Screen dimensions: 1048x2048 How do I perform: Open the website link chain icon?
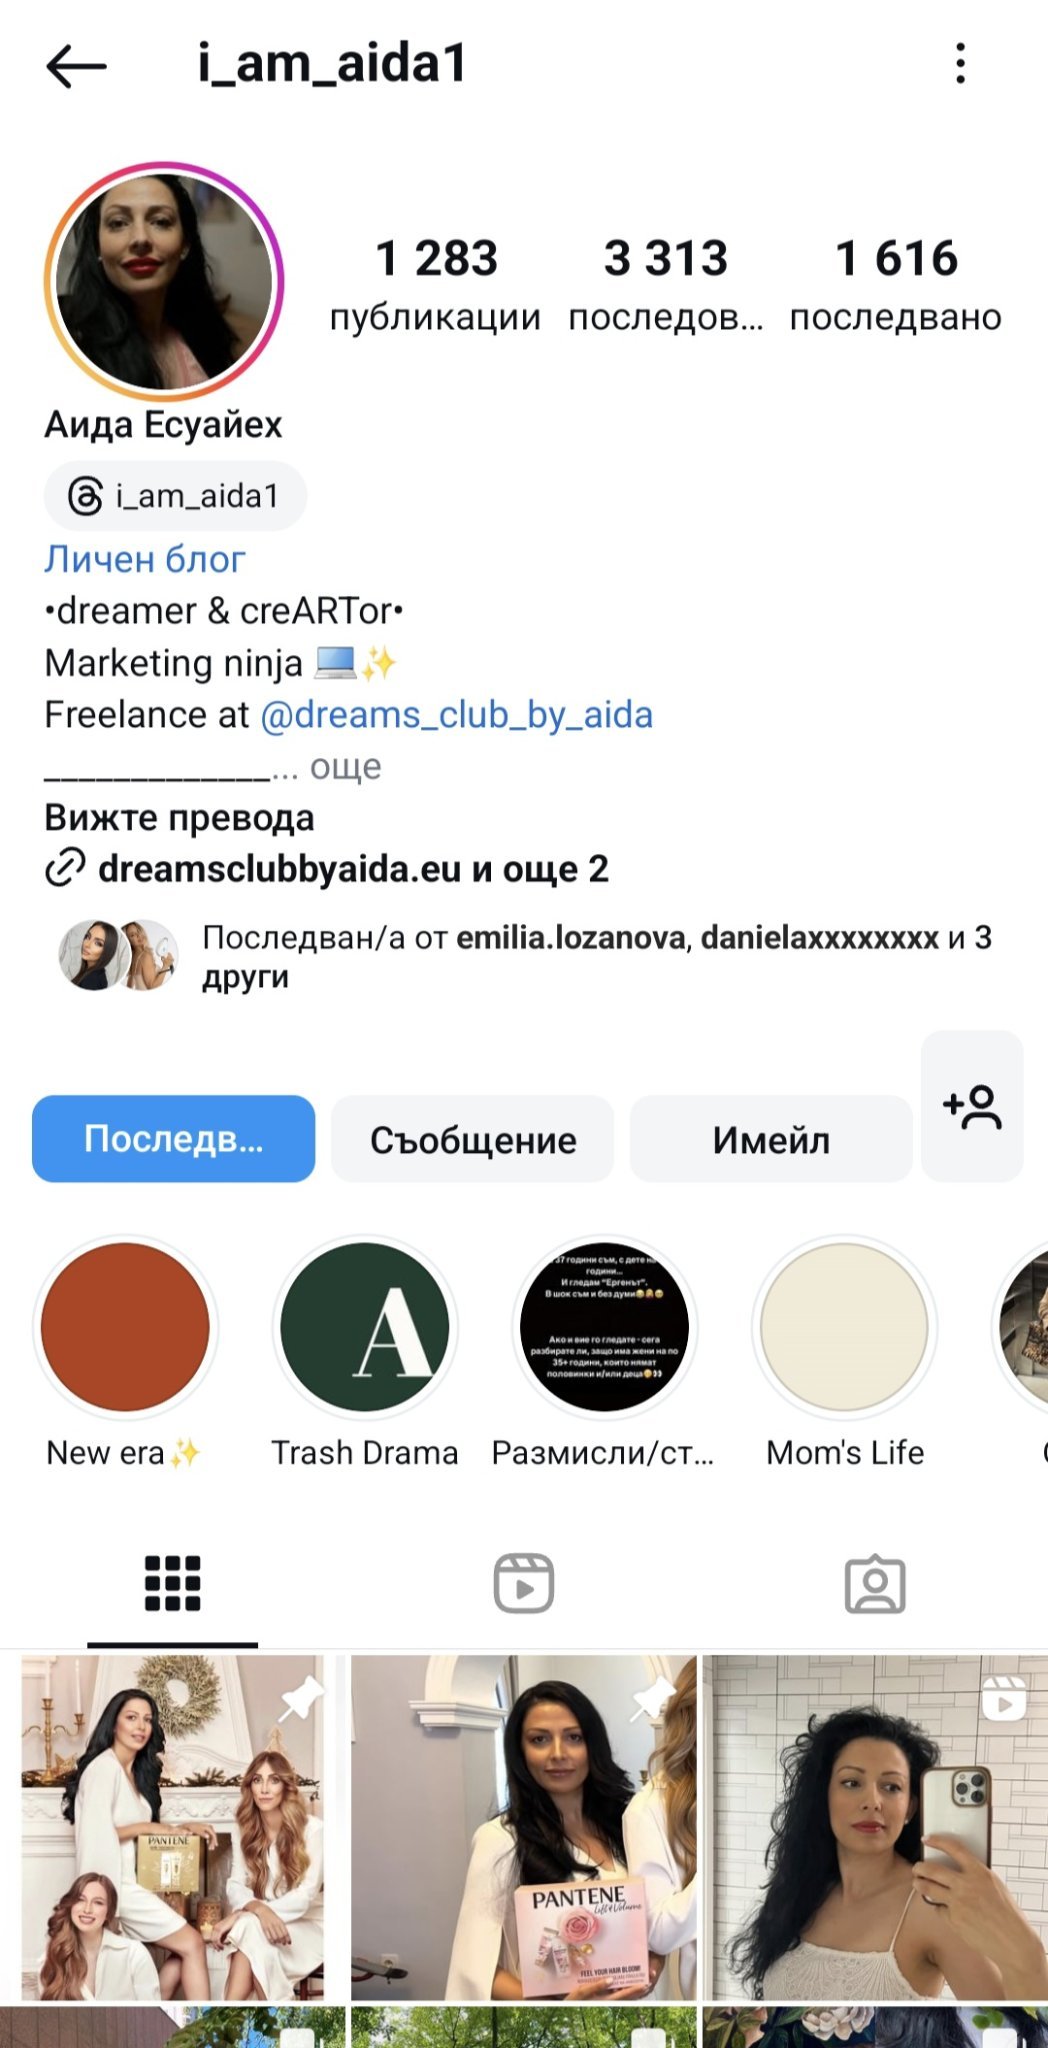pyautogui.click(x=65, y=868)
